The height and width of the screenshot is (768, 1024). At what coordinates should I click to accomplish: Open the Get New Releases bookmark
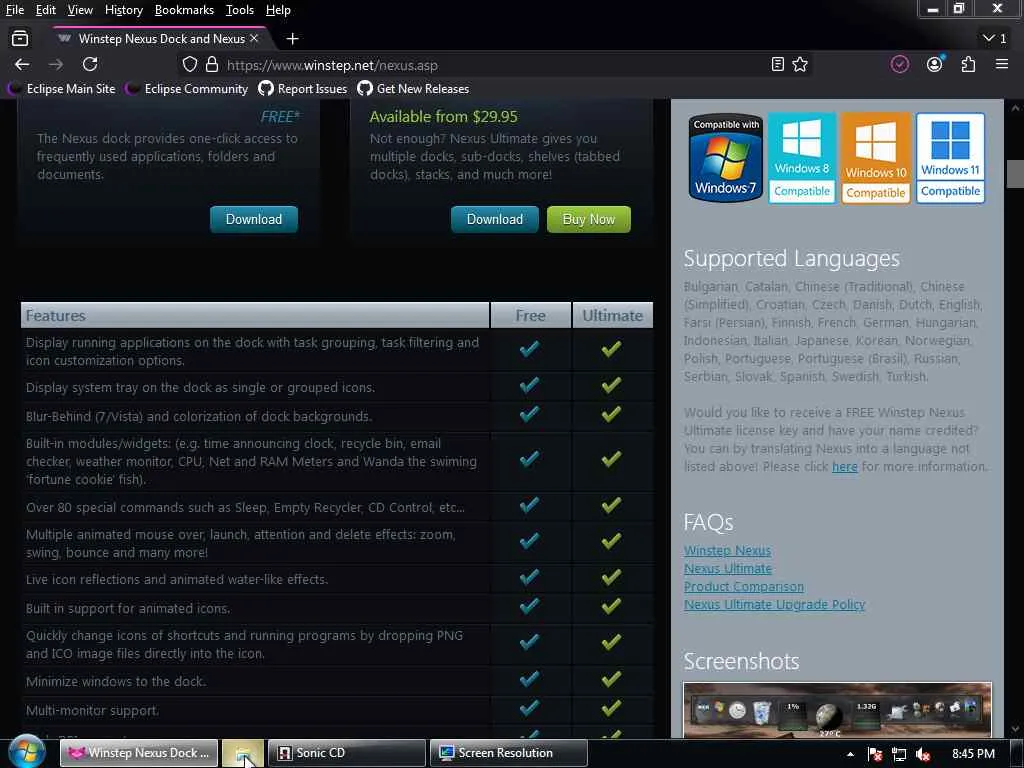413,89
